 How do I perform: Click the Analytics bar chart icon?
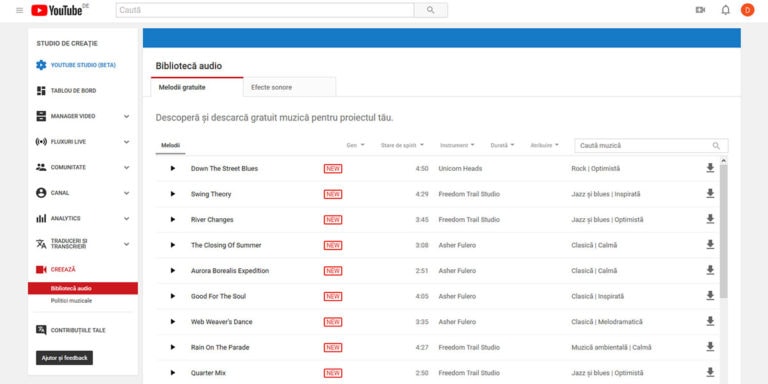click(41, 218)
